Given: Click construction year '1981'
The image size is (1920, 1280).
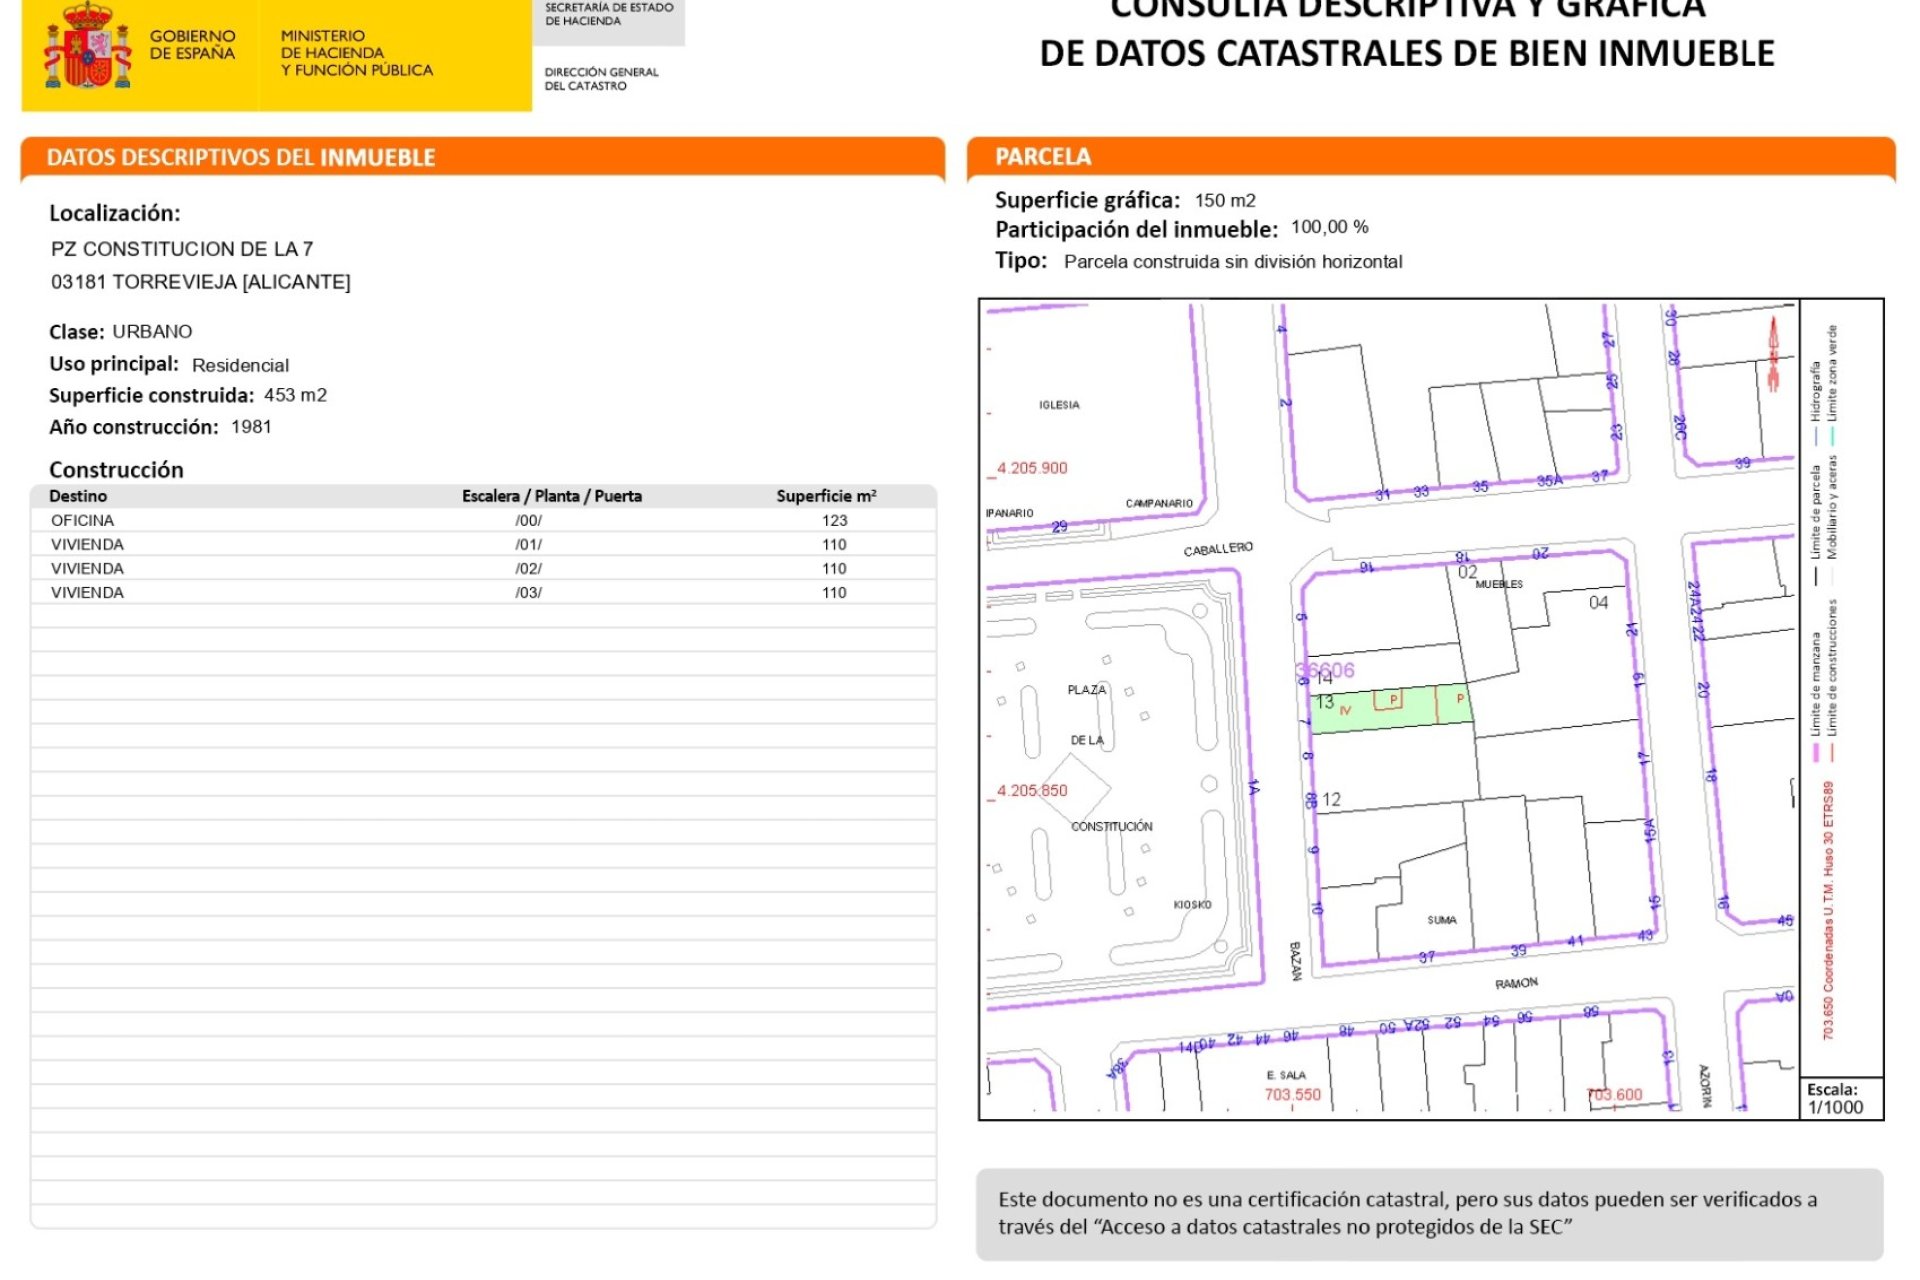Looking at the screenshot, I should click(251, 427).
